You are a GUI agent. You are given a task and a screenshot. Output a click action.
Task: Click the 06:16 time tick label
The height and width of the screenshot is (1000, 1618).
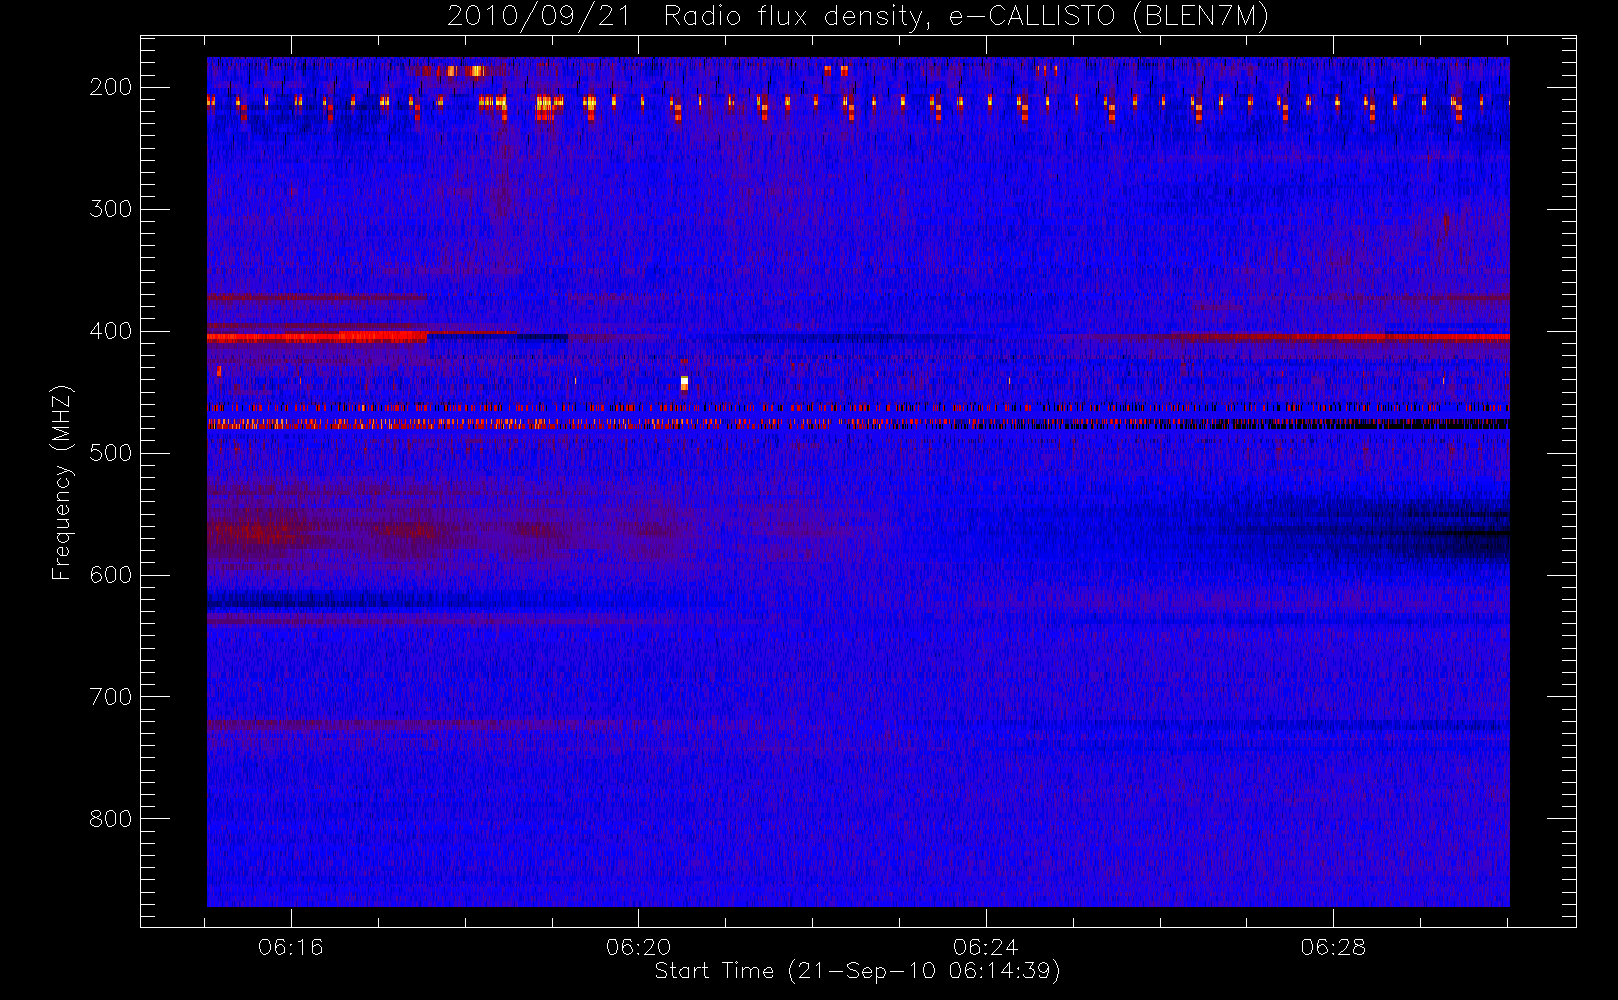(291, 947)
